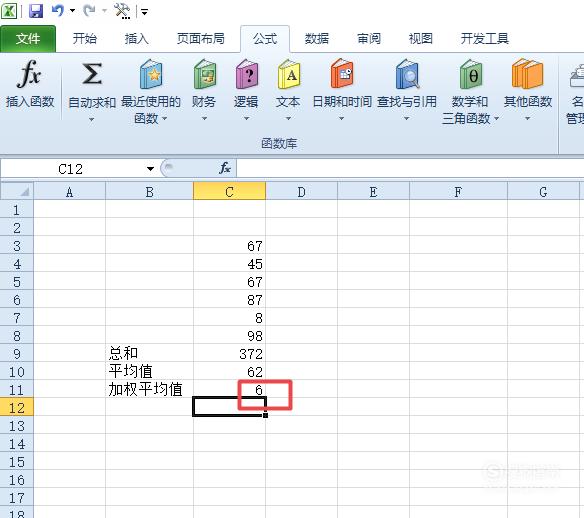Expand the 文本 dropdown arrow
This screenshot has height=518, width=584.
point(288,119)
